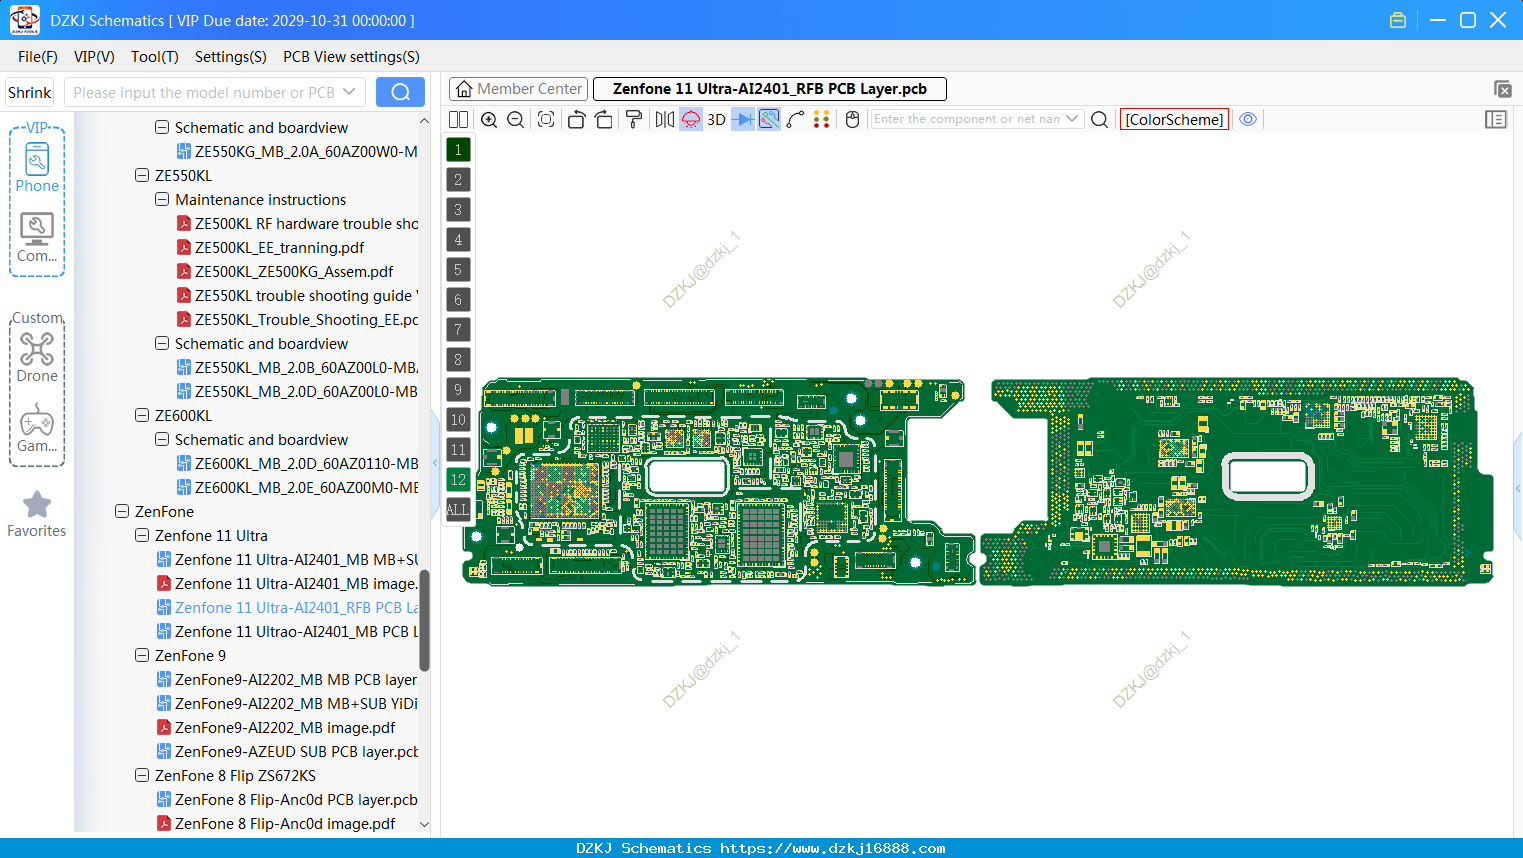1523x858 pixels.
Task: Mirror the PCB board view
Action: [x=664, y=119]
